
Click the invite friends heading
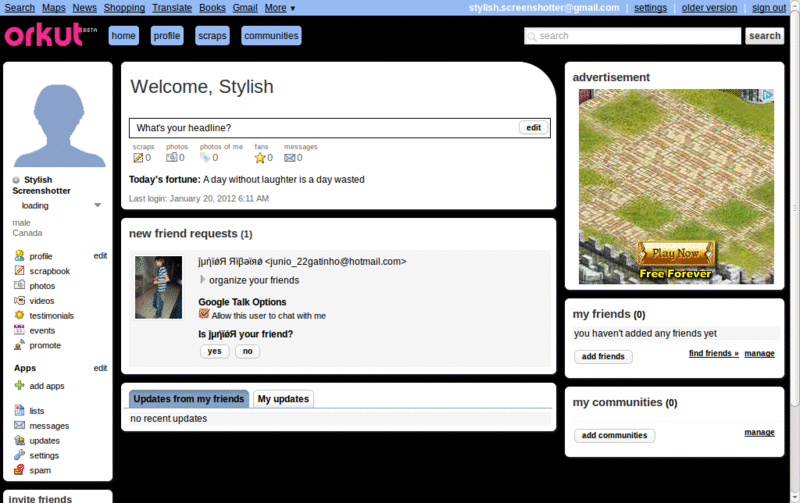point(40,498)
